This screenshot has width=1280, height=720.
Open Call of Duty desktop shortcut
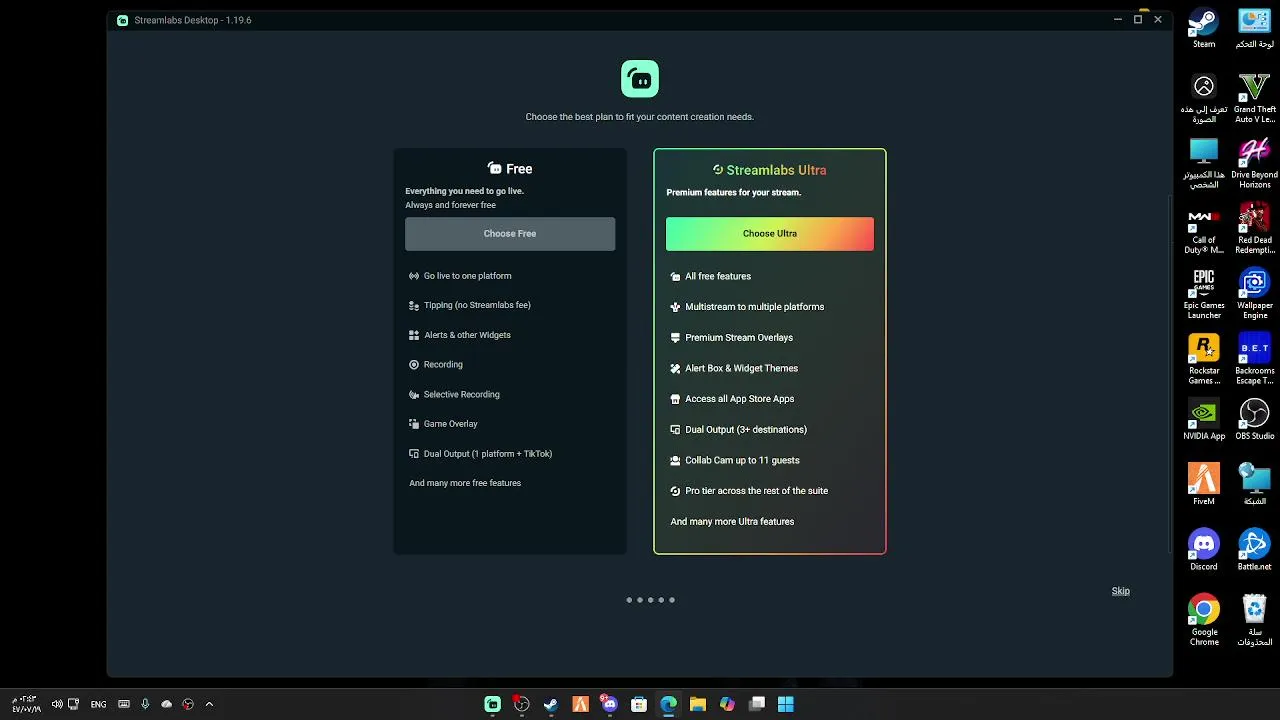[x=1204, y=229]
